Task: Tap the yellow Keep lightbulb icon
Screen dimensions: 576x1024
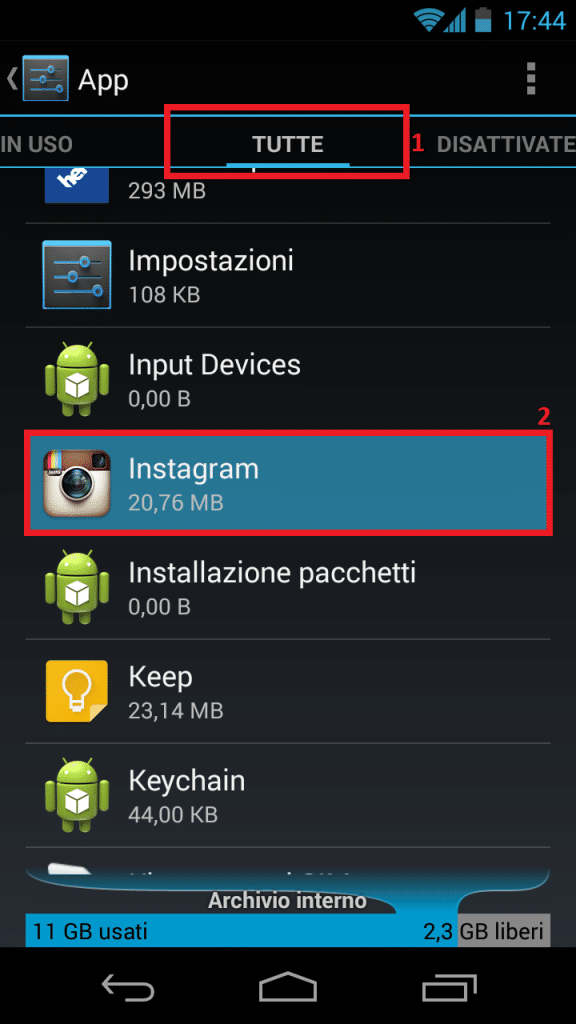Action: coord(76,692)
